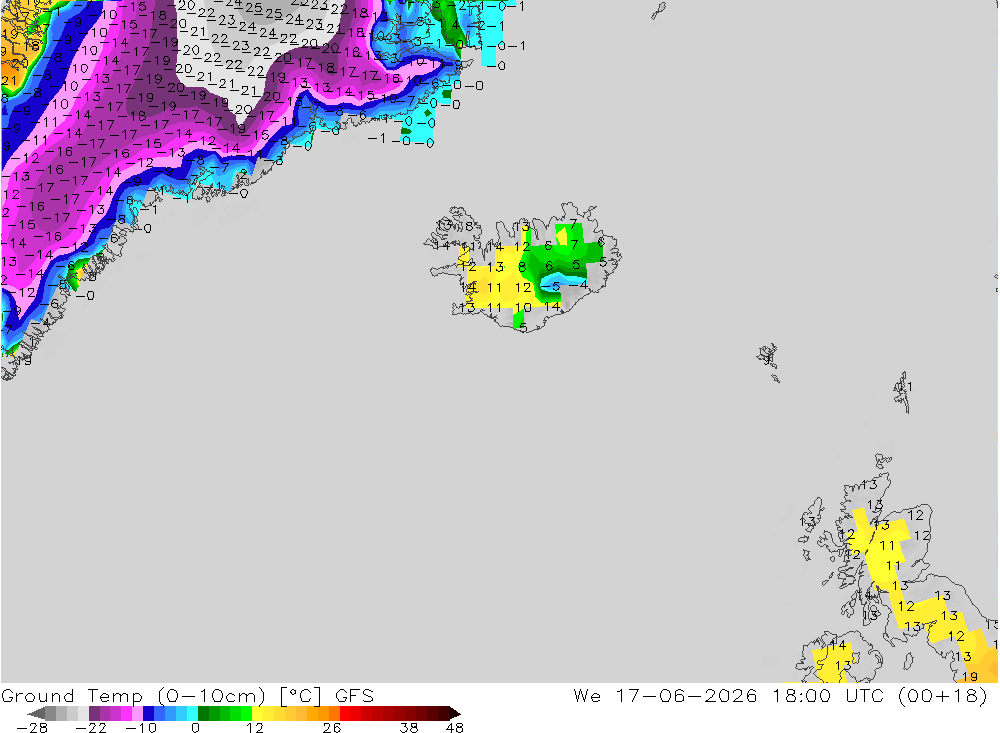Viewport: 1000px width, 733px height.
Task: Click the 48 legend label
Action: 455,728
